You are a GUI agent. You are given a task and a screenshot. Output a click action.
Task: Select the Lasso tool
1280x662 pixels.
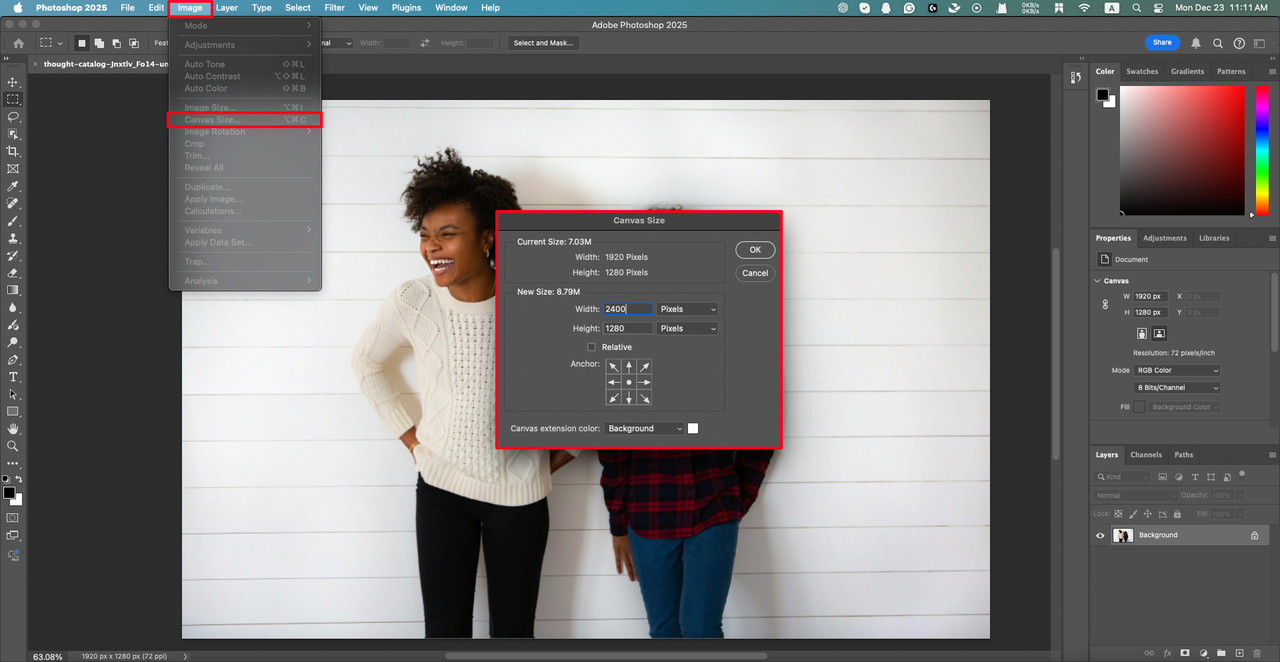(13, 117)
